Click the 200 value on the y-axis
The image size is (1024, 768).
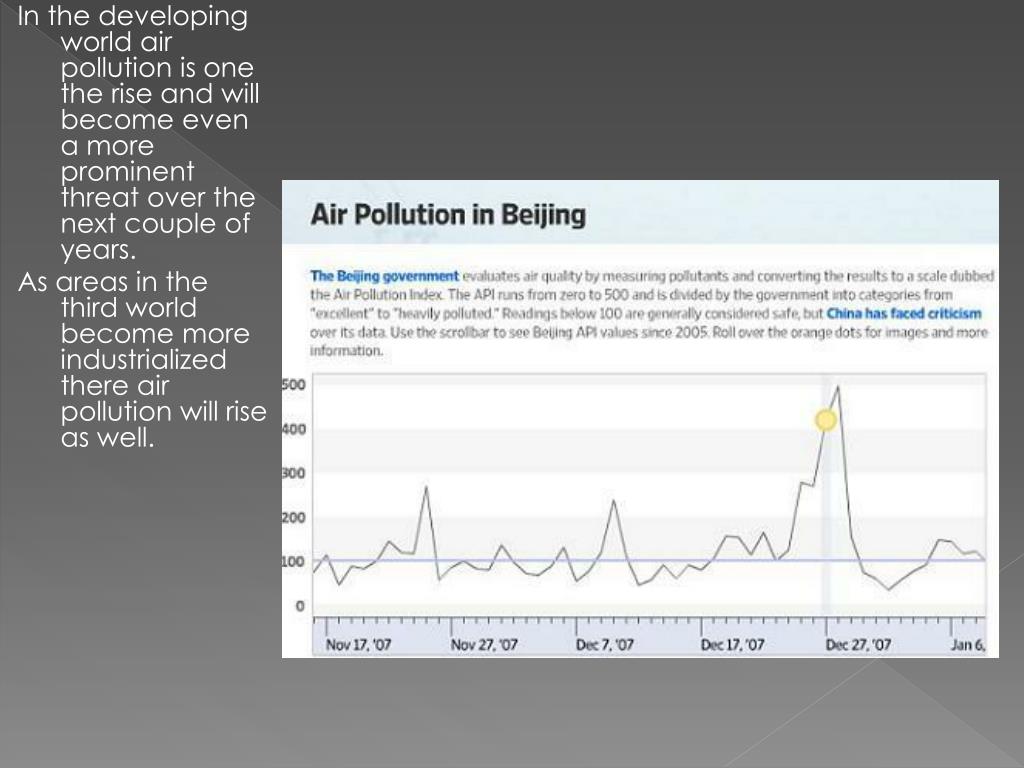[293, 517]
